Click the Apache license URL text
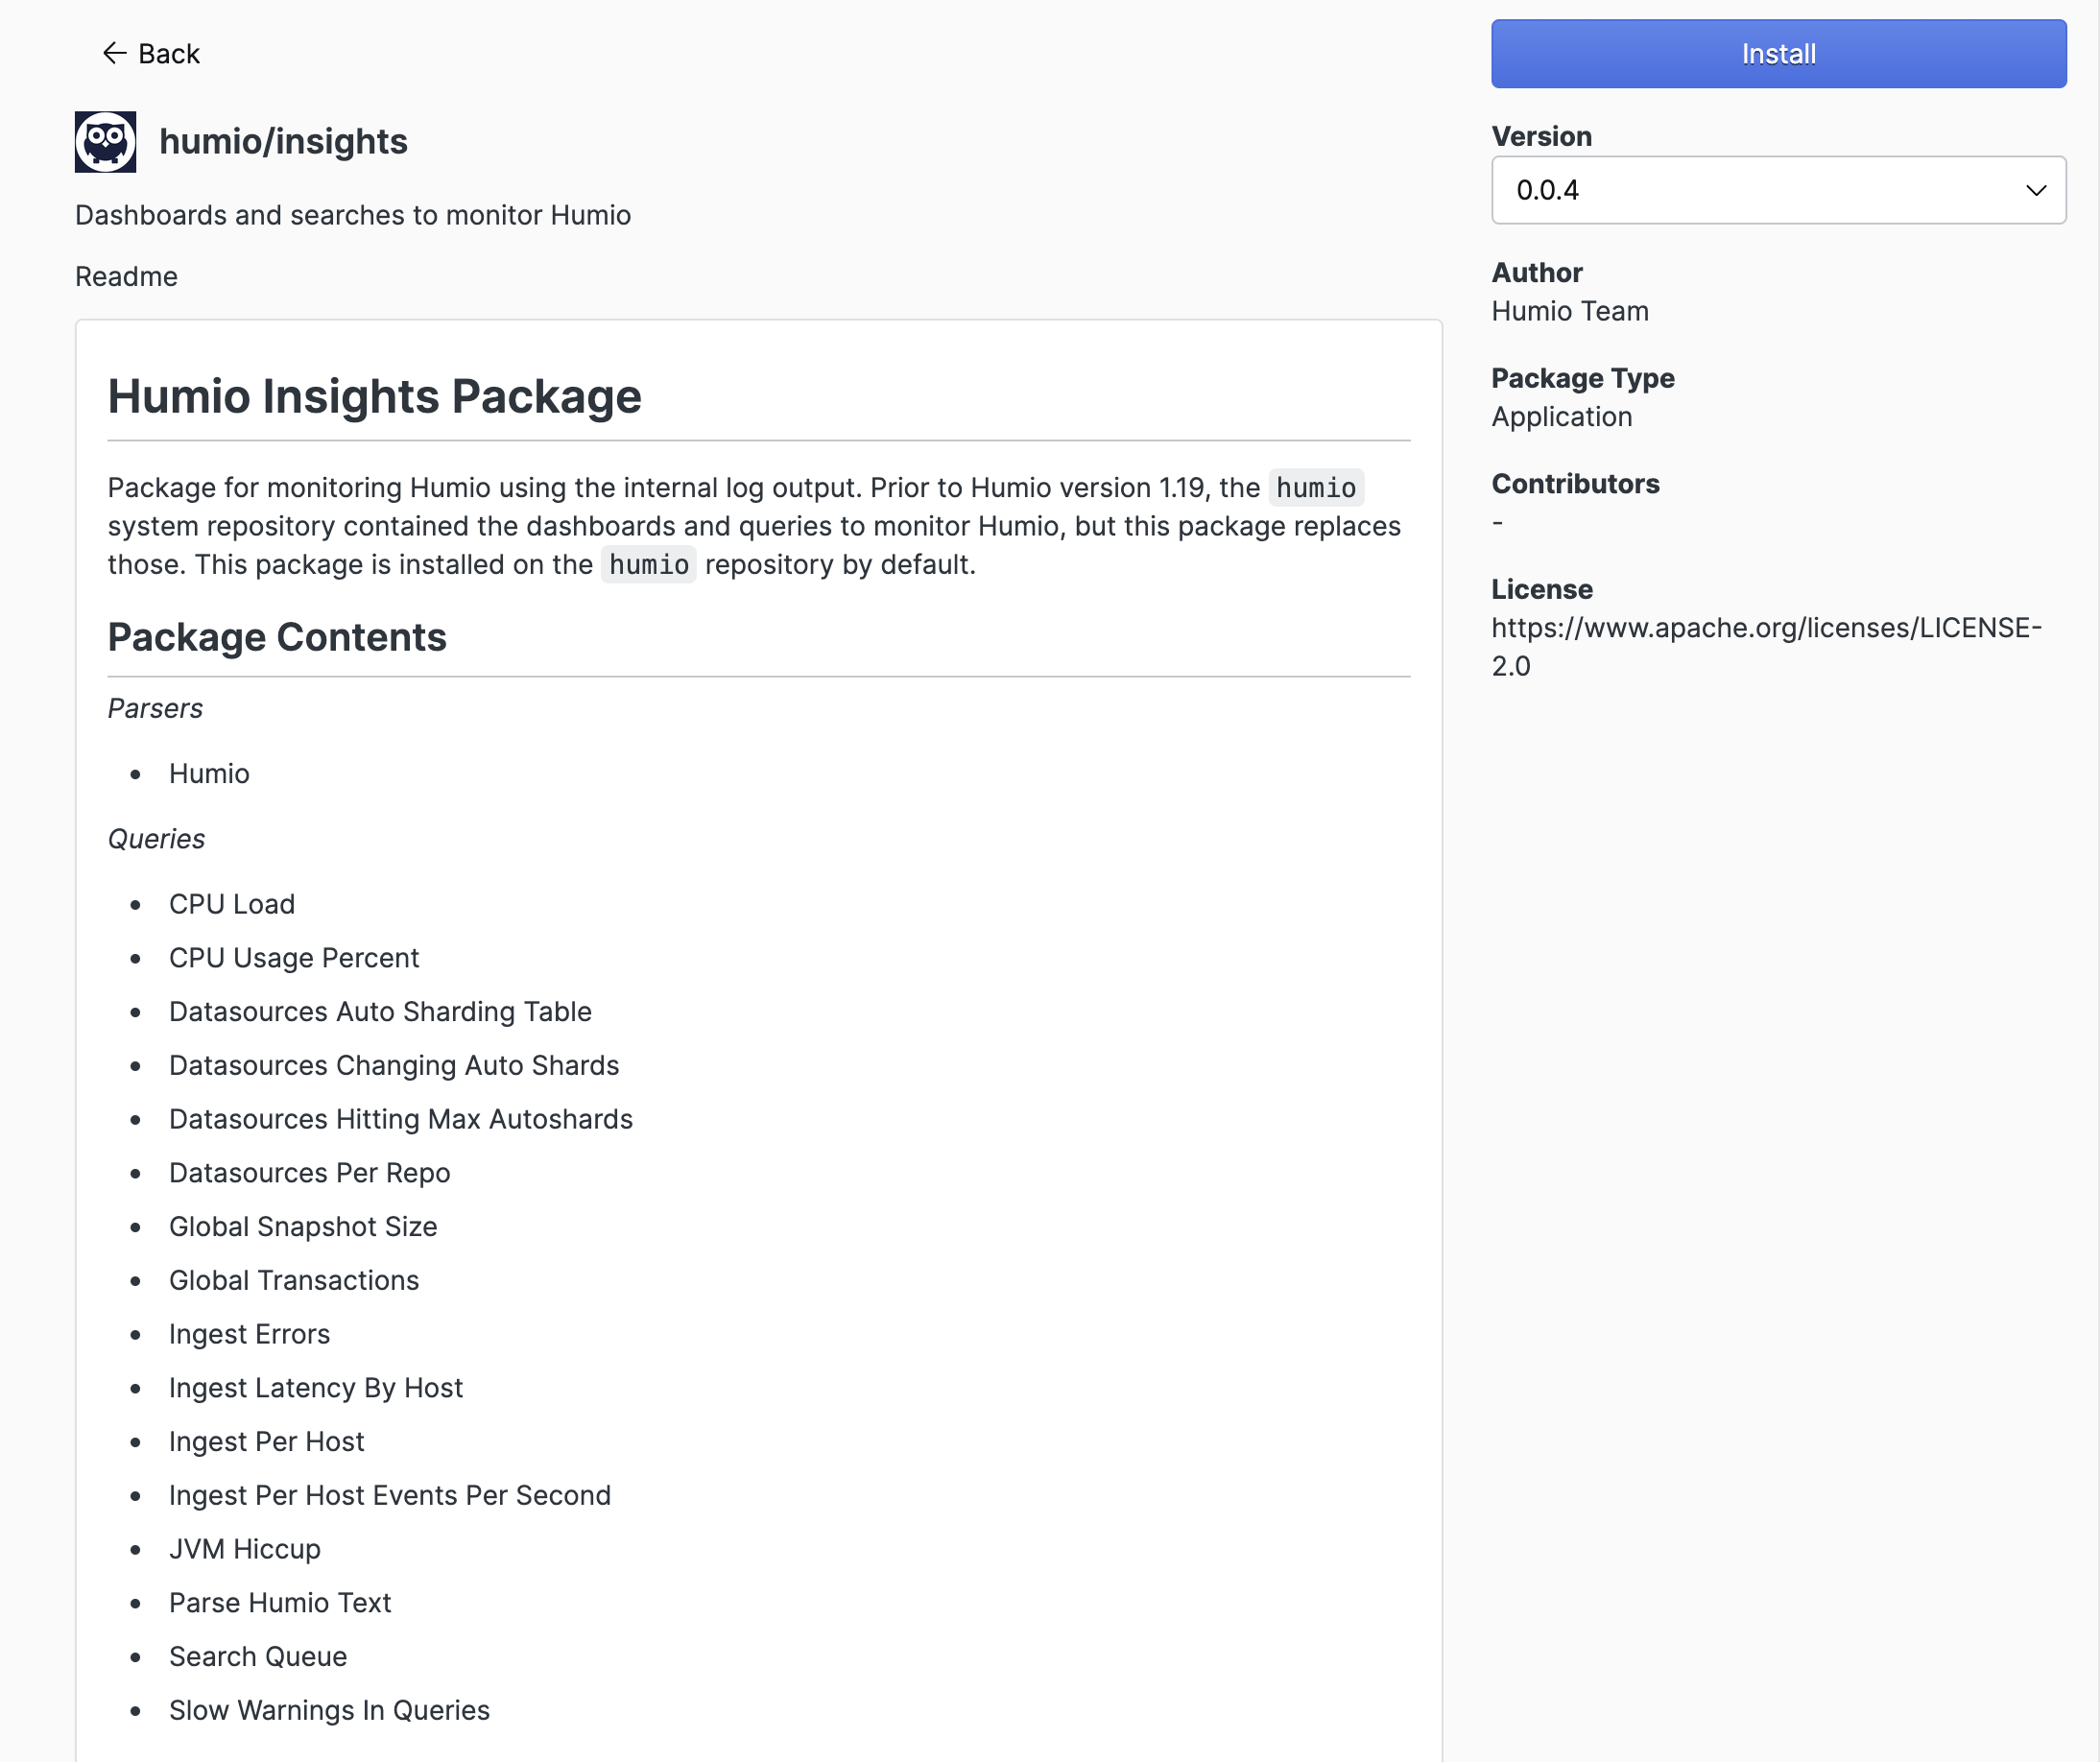The height and width of the screenshot is (1762, 2100). pyautogui.click(x=1766, y=646)
